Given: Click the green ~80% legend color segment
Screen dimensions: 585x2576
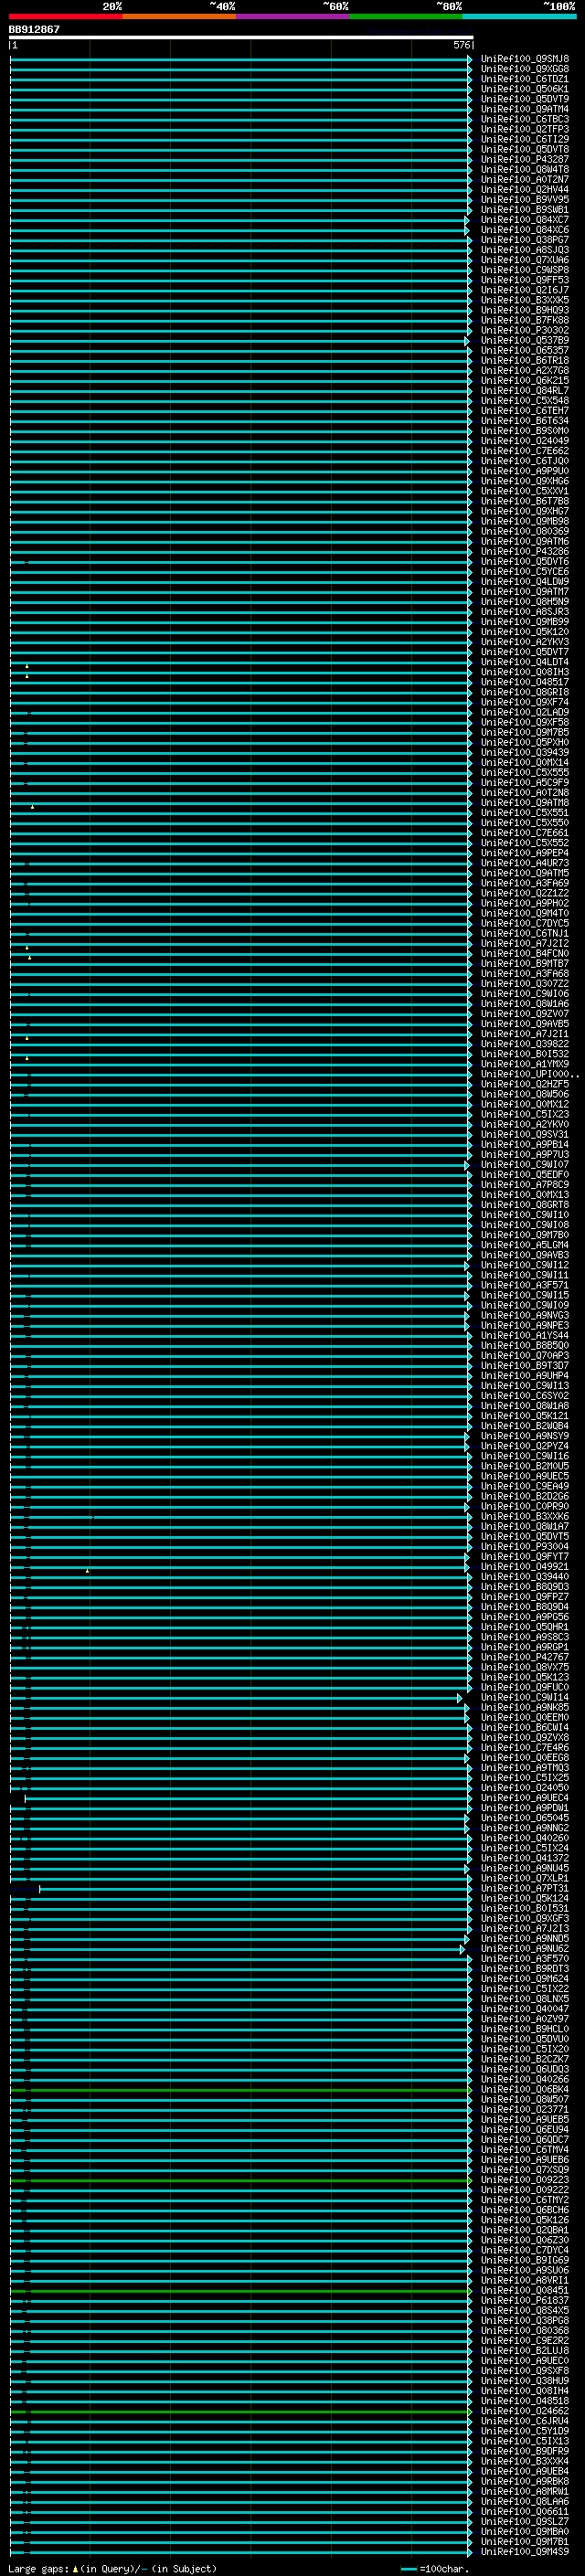Looking at the screenshot, I should (406, 16).
